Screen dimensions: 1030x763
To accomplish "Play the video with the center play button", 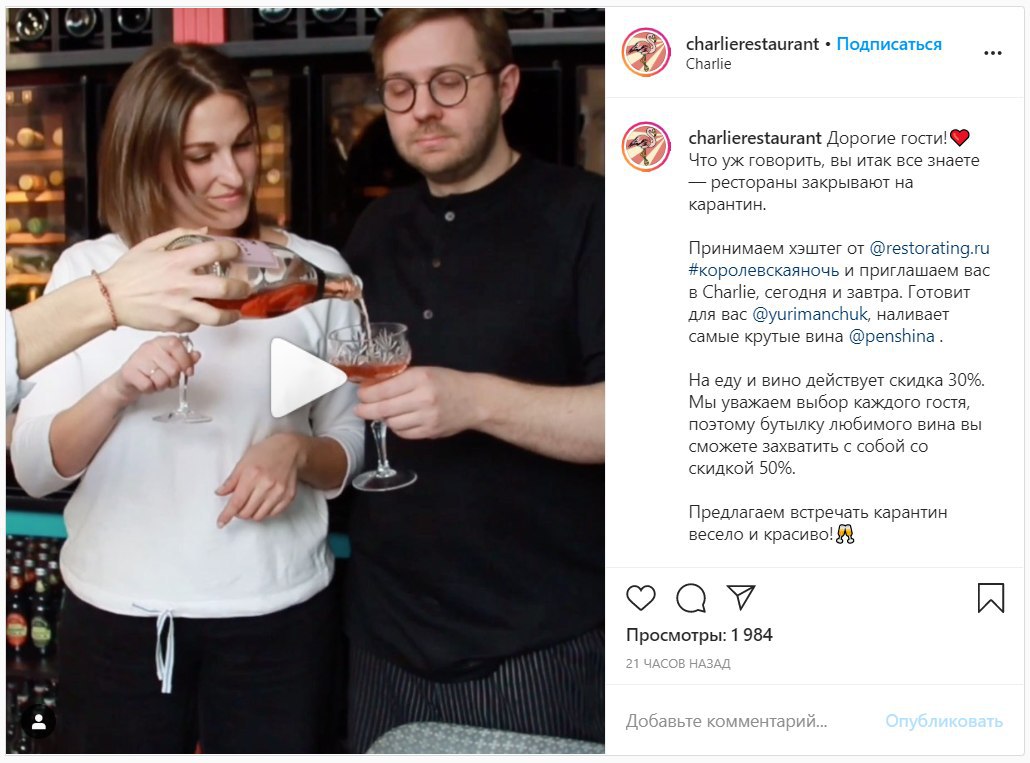I will coord(306,378).
